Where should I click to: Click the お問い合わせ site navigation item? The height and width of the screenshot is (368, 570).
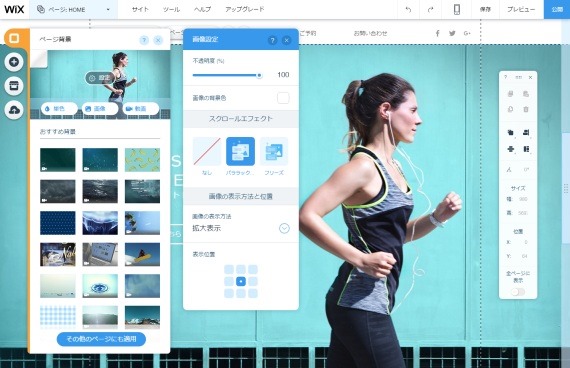370,33
